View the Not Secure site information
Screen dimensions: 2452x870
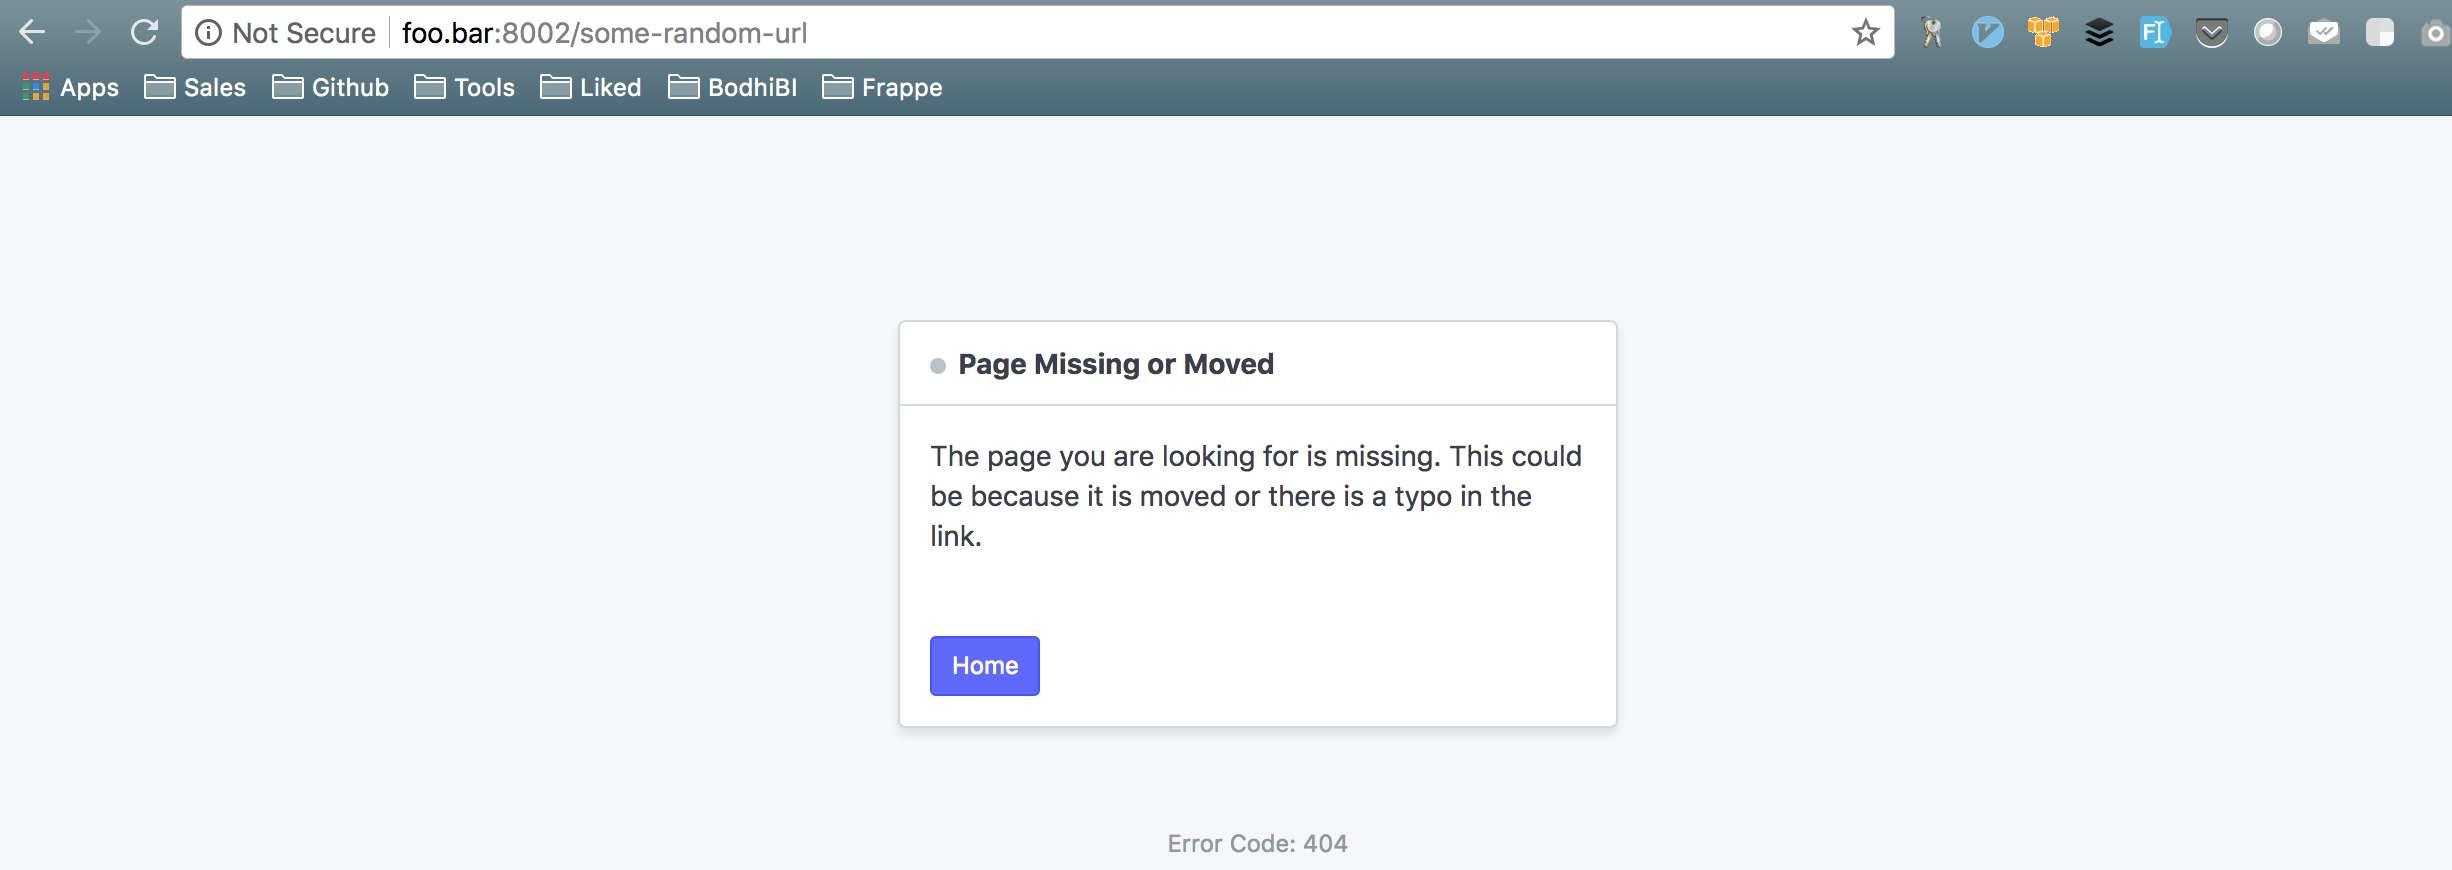[286, 33]
